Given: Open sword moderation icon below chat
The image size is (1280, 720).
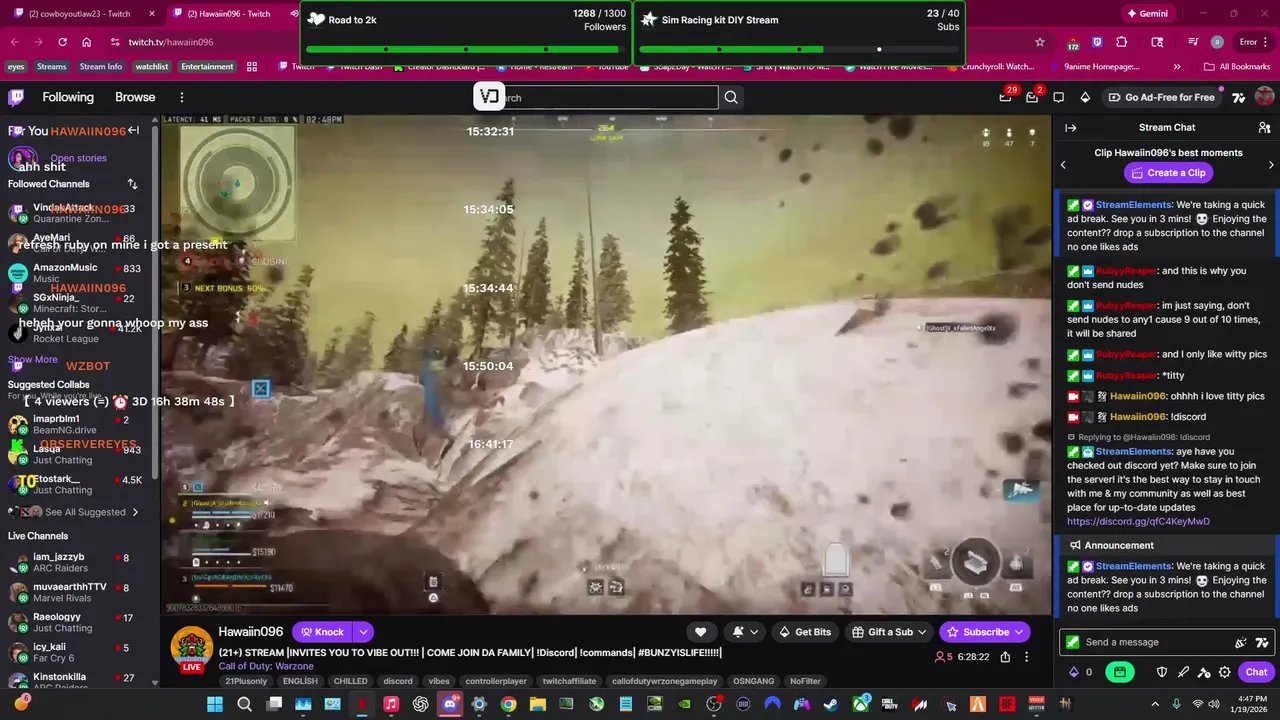Looking at the screenshot, I should tap(1184, 672).
